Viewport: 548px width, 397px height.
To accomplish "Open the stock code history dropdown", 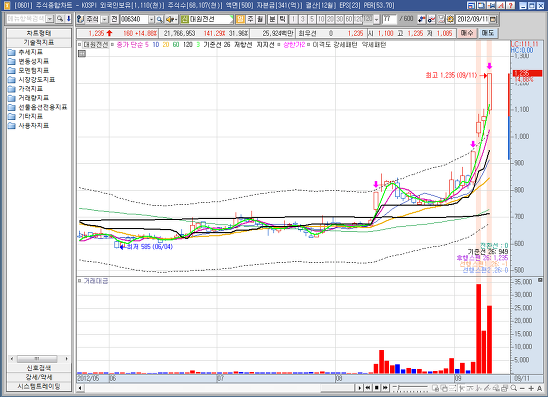I will [152, 19].
